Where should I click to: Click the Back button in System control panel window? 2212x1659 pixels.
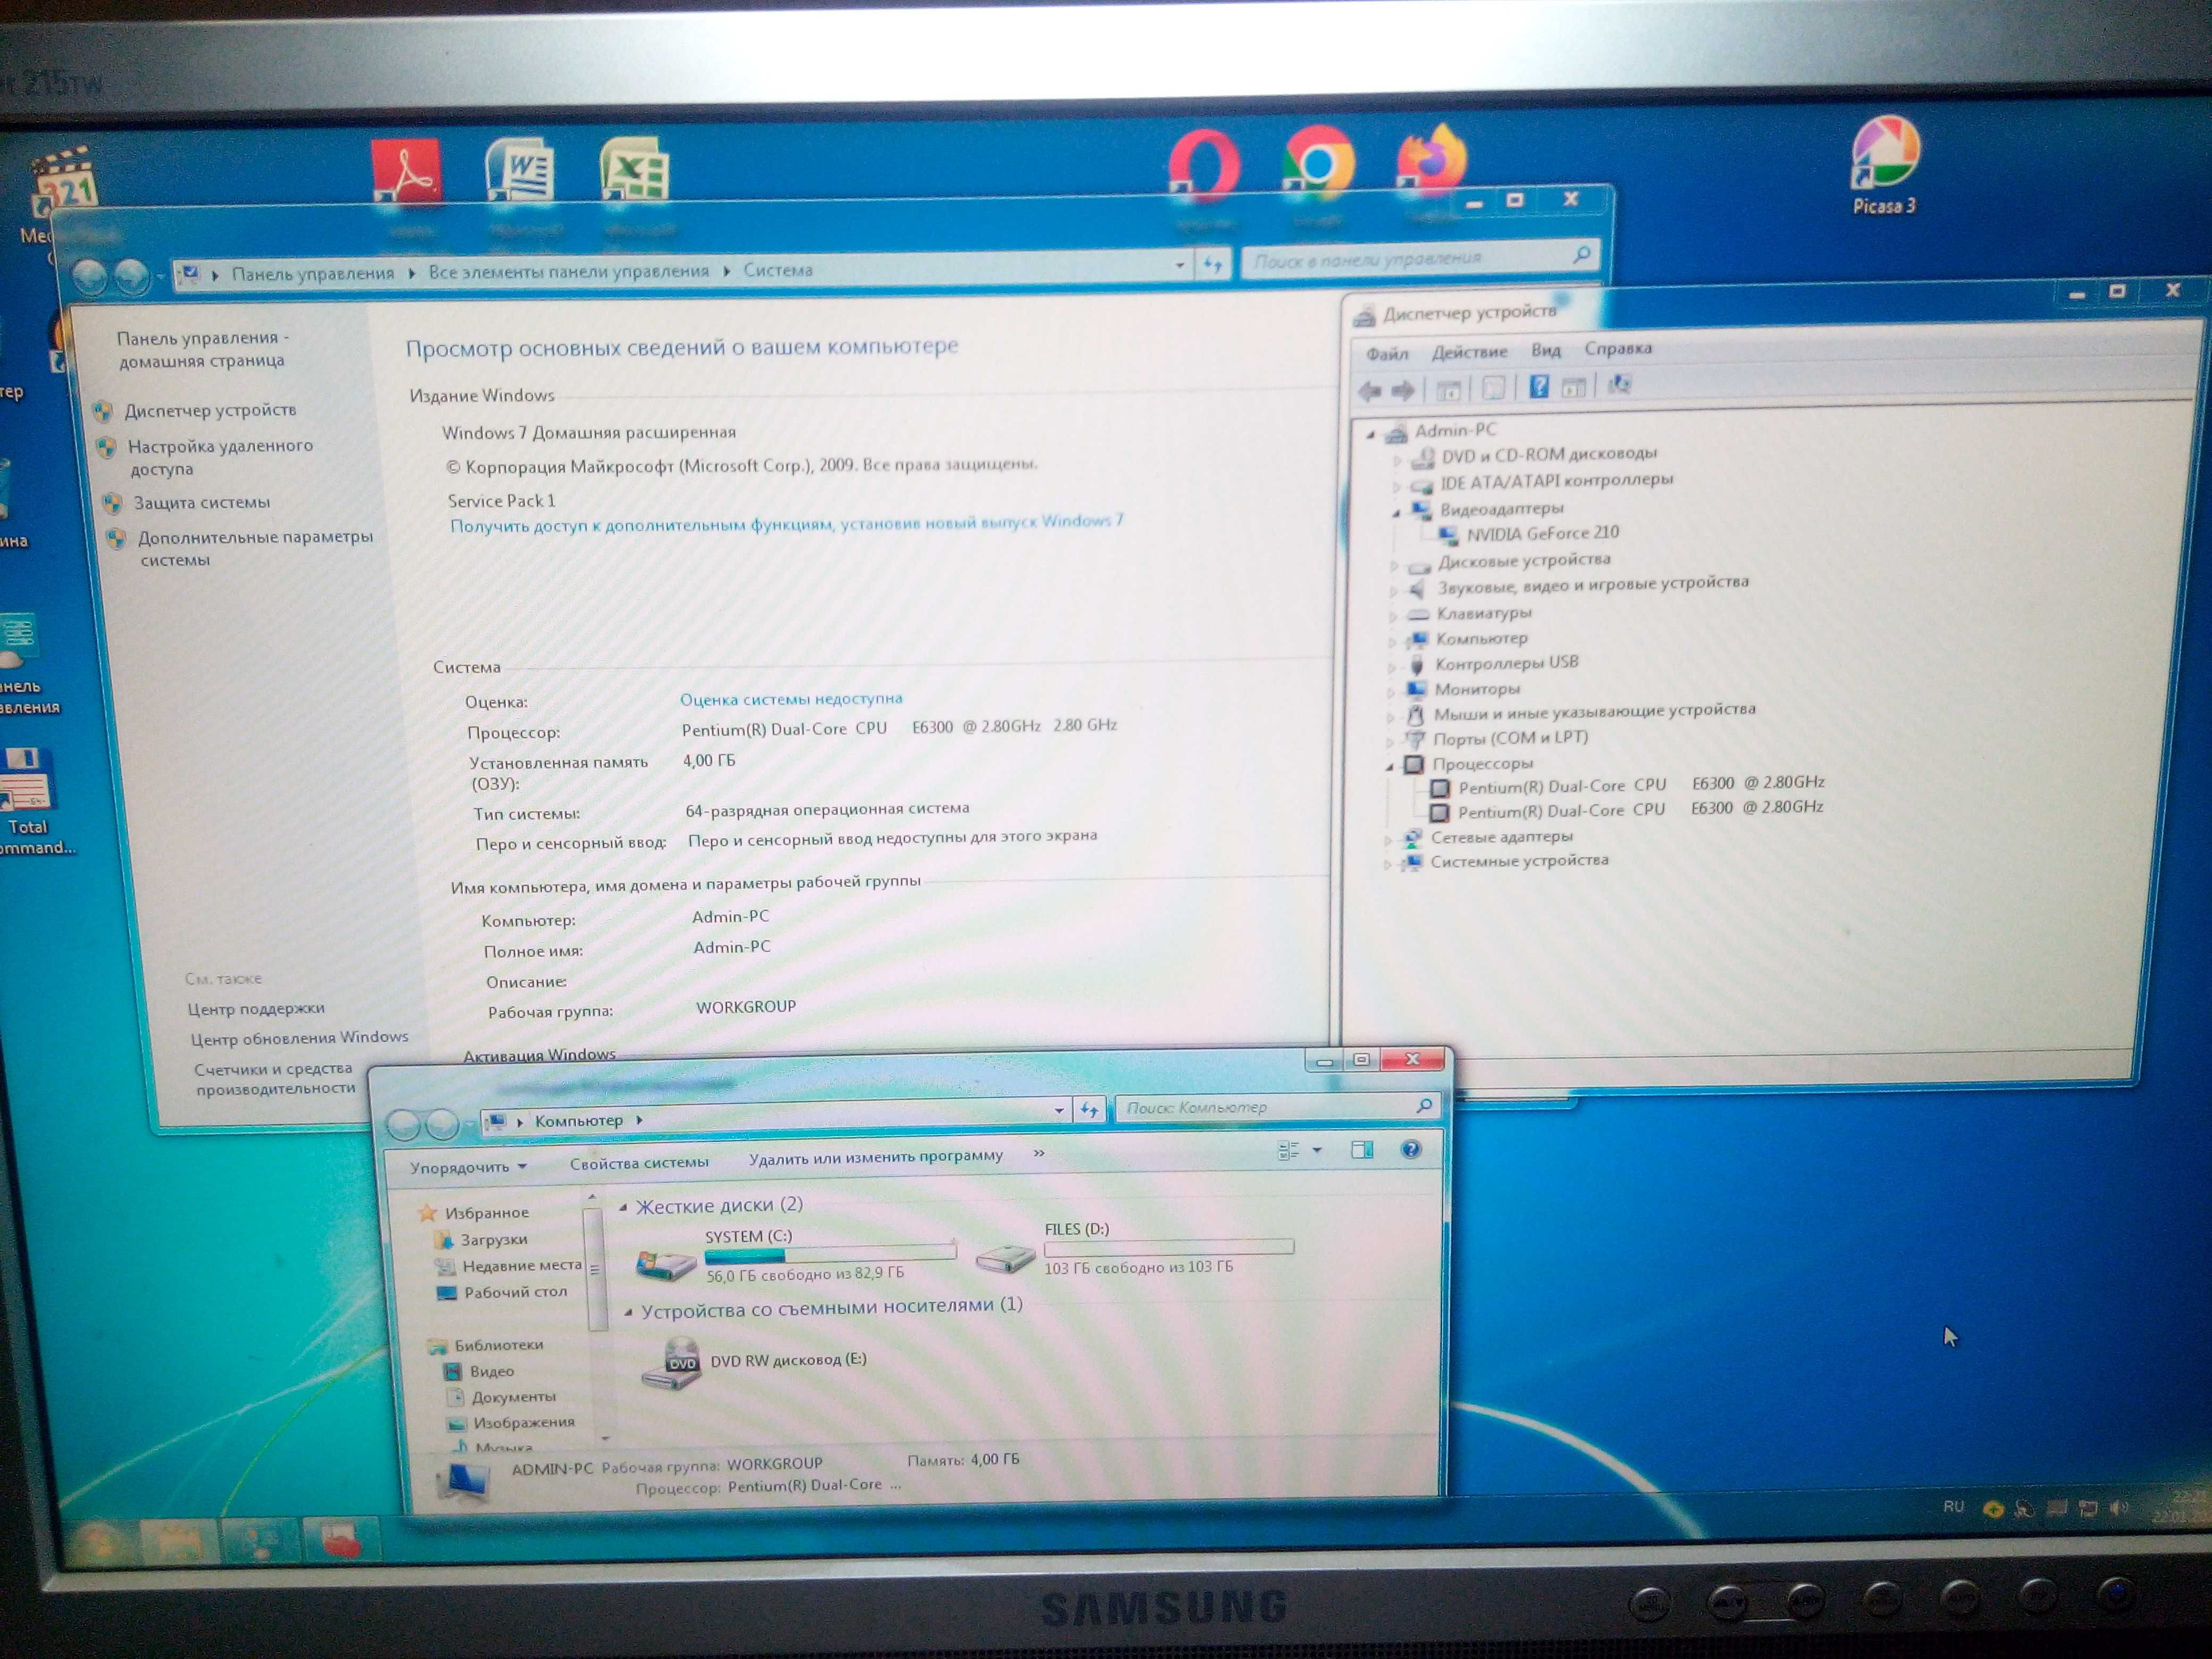(89, 276)
